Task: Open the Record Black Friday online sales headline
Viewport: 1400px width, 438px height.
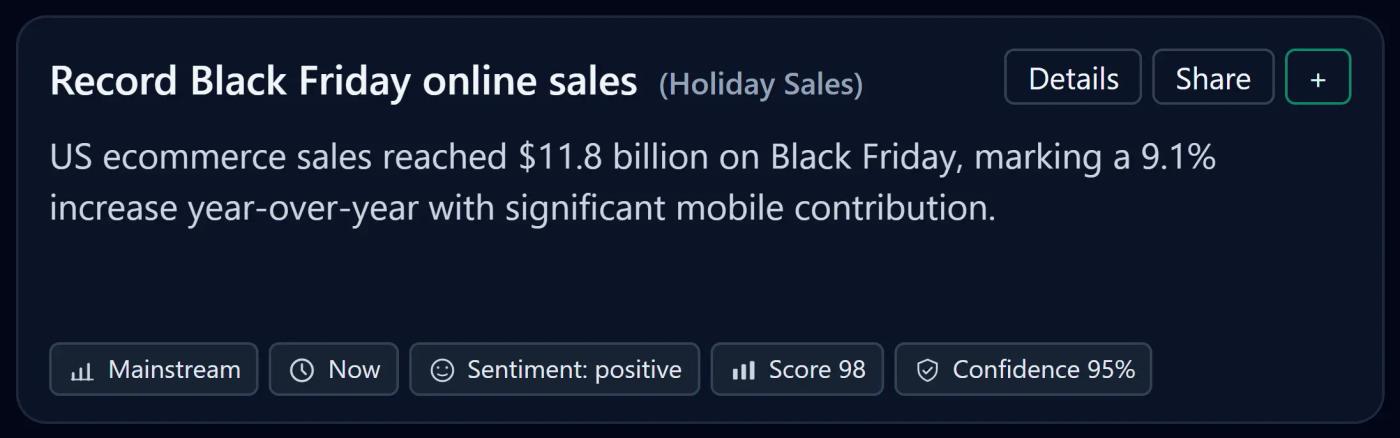Action: pos(343,81)
